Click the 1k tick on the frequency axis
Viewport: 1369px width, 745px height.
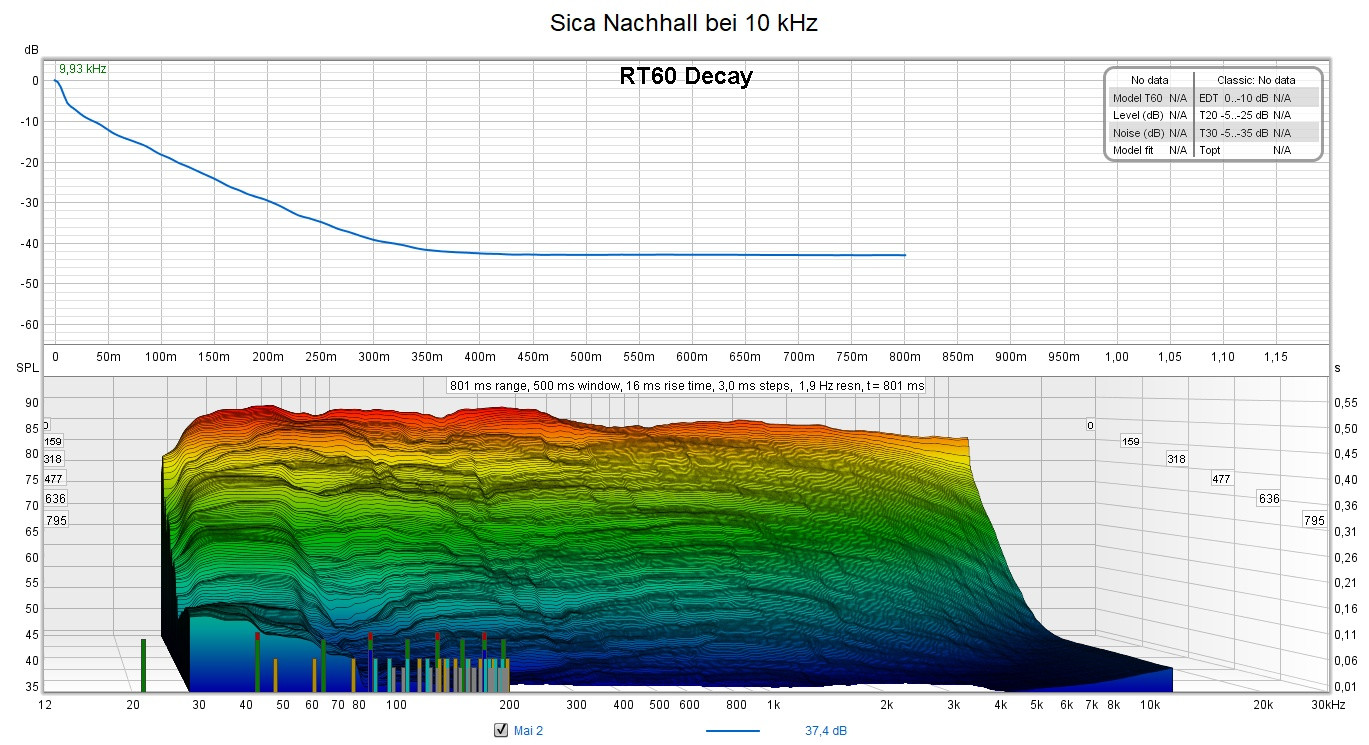pyautogui.click(x=773, y=705)
